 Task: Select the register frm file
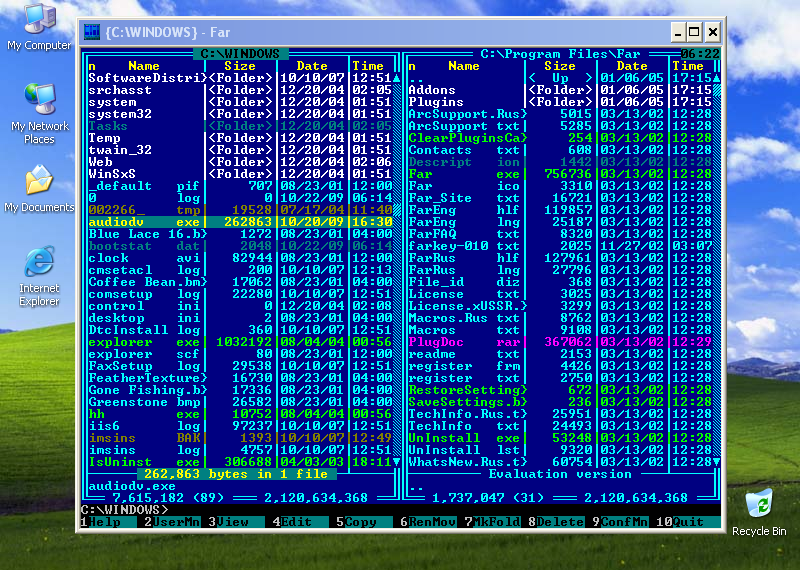[x=560, y=366]
